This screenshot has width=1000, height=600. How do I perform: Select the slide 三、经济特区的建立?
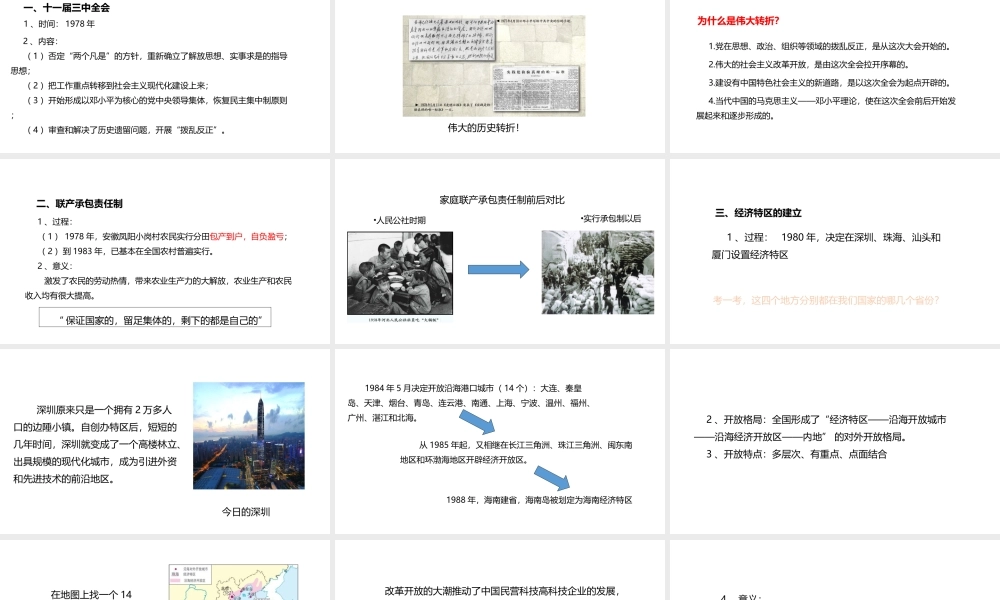click(x=835, y=251)
